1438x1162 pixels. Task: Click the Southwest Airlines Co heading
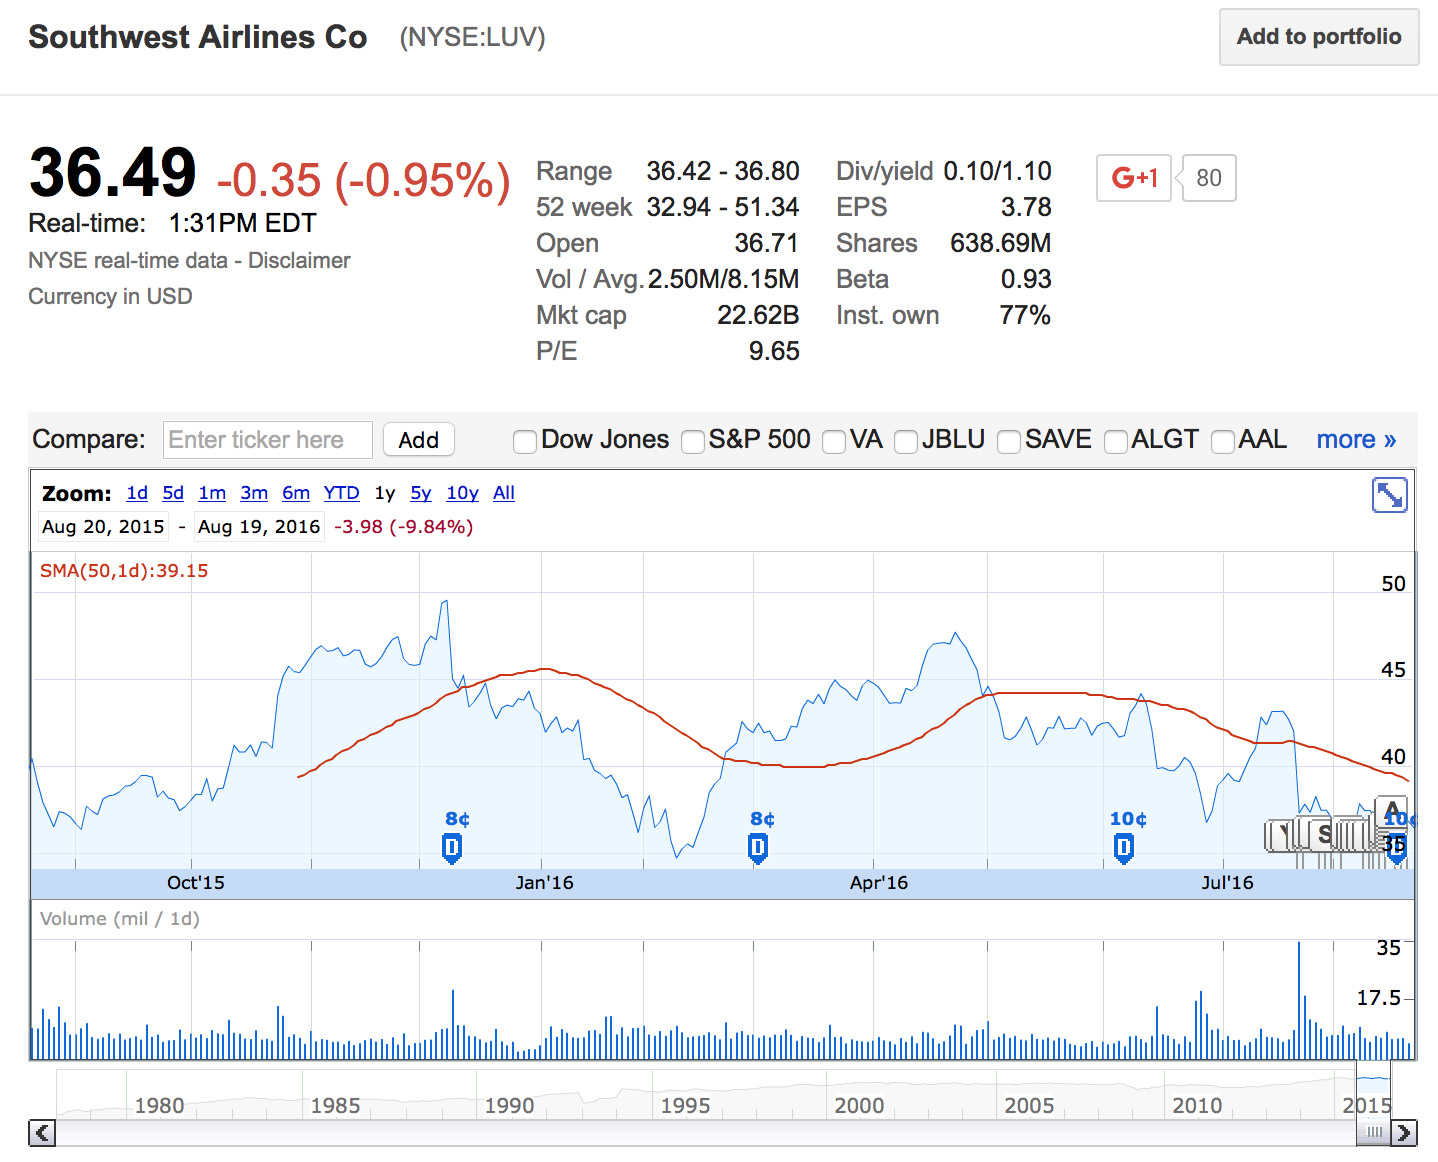(x=198, y=37)
